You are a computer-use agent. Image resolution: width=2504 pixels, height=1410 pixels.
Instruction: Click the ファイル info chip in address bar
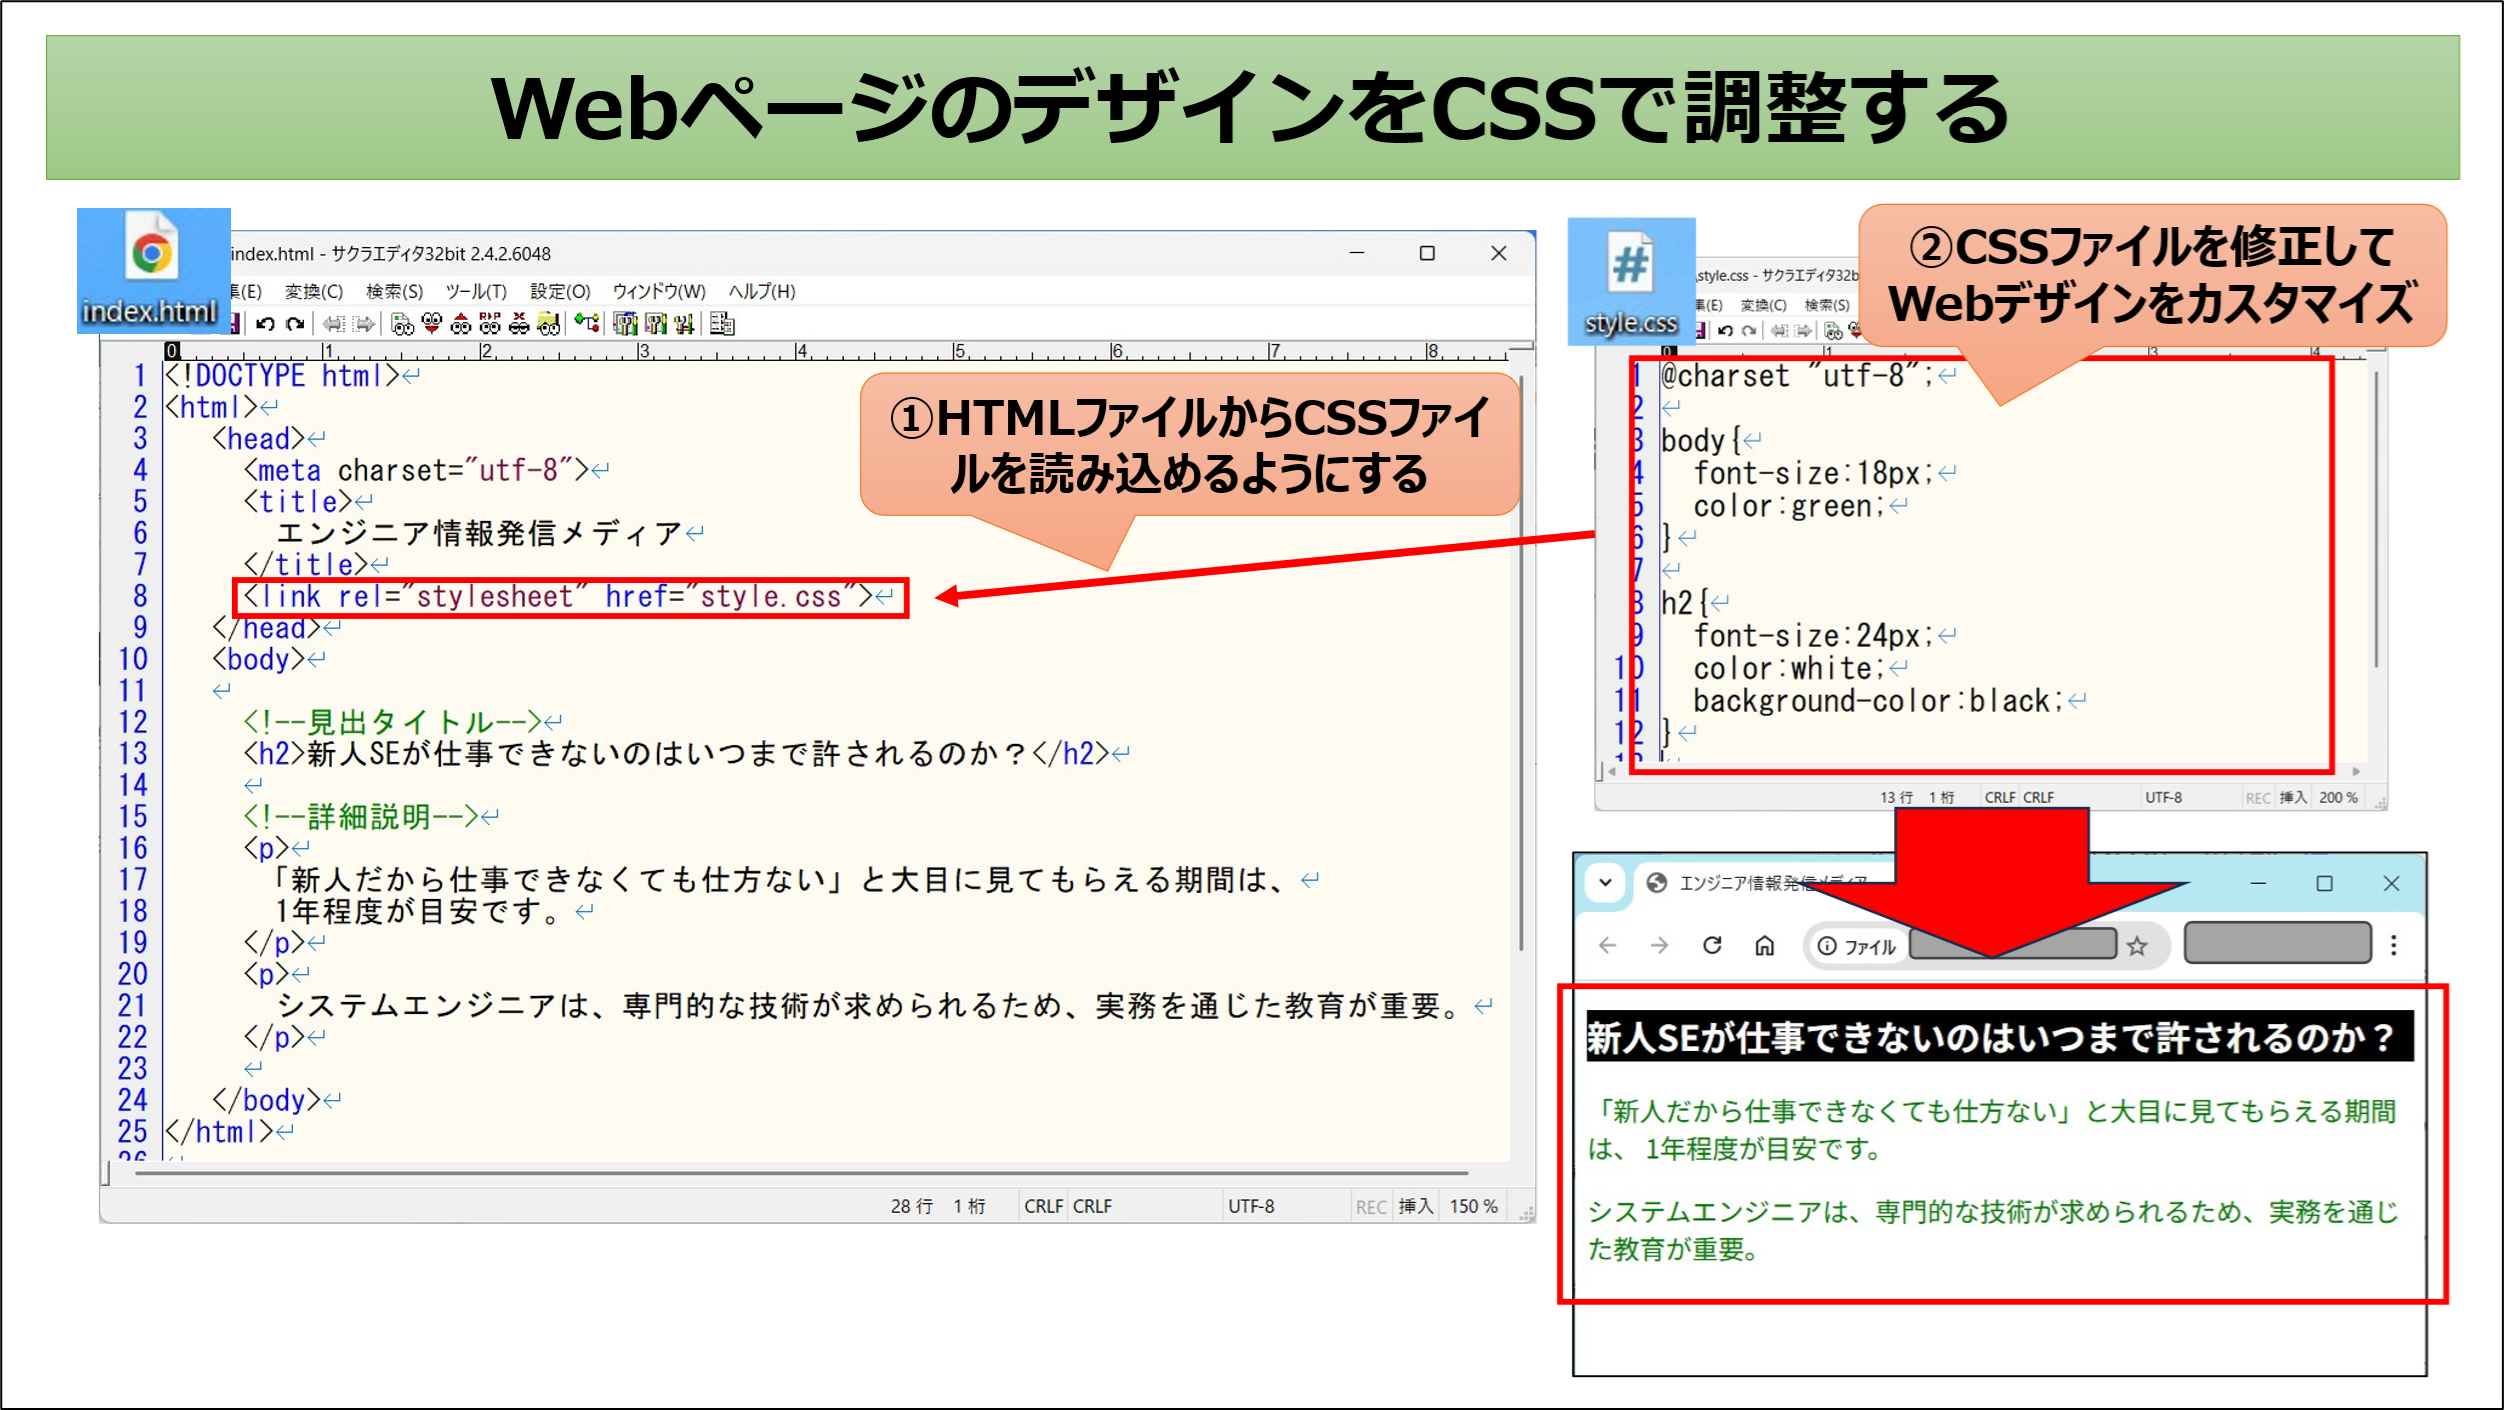coord(1857,946)
